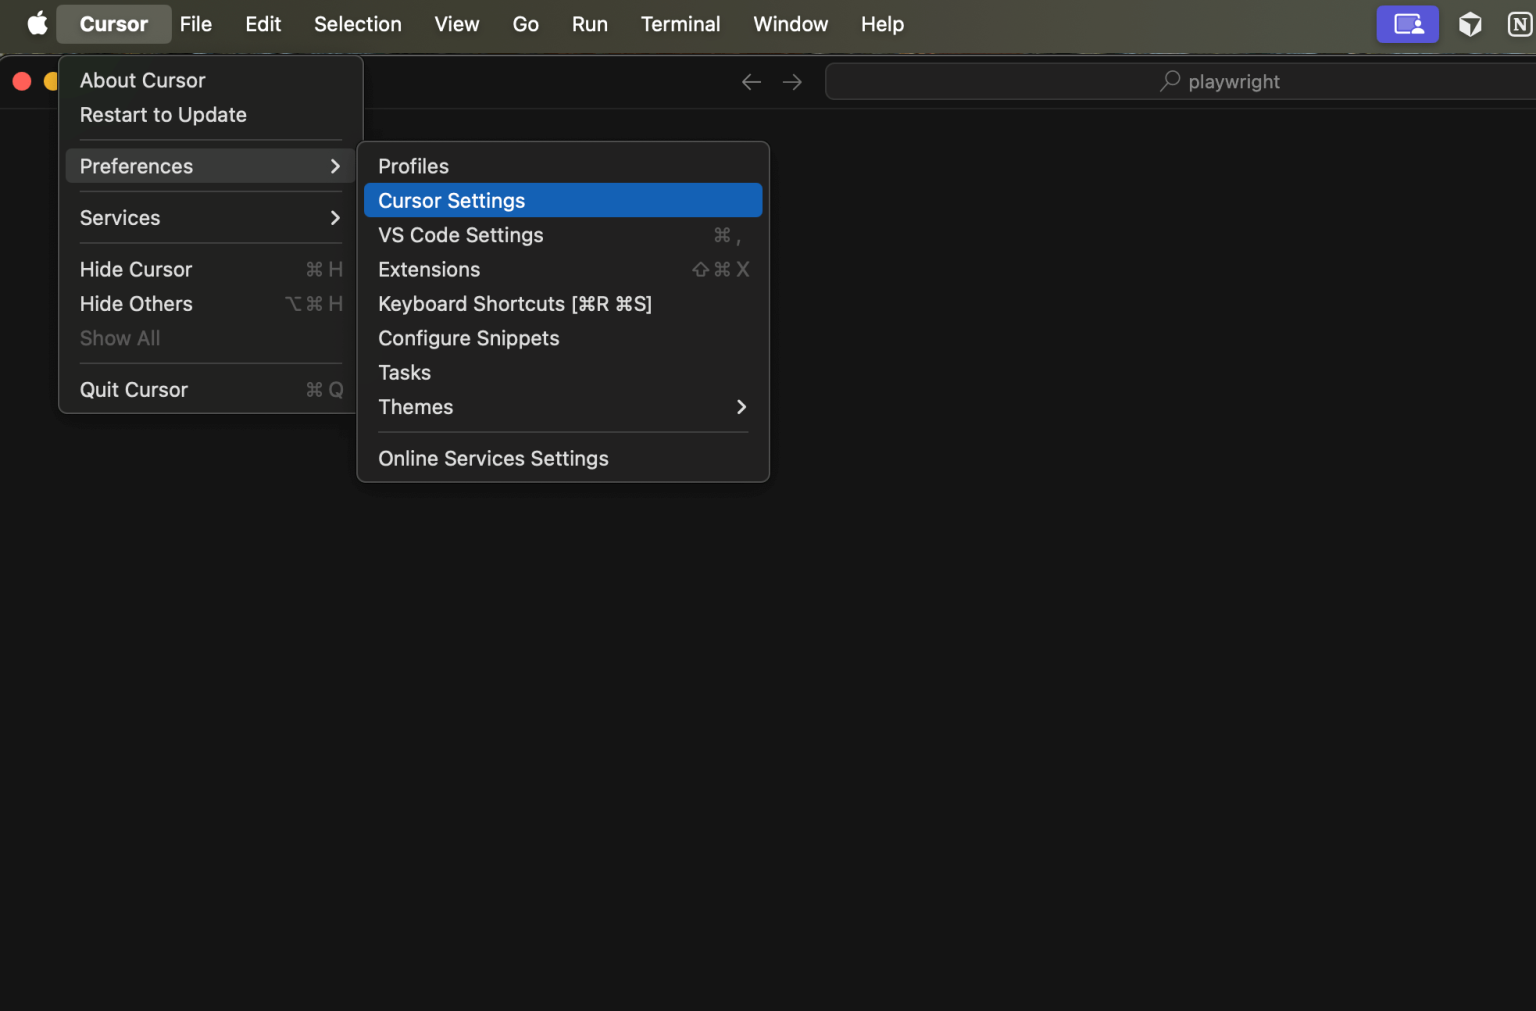Click the forward navigation arrow
Viewport: 1536px width, 1011px height.
(x=792, y=82)
